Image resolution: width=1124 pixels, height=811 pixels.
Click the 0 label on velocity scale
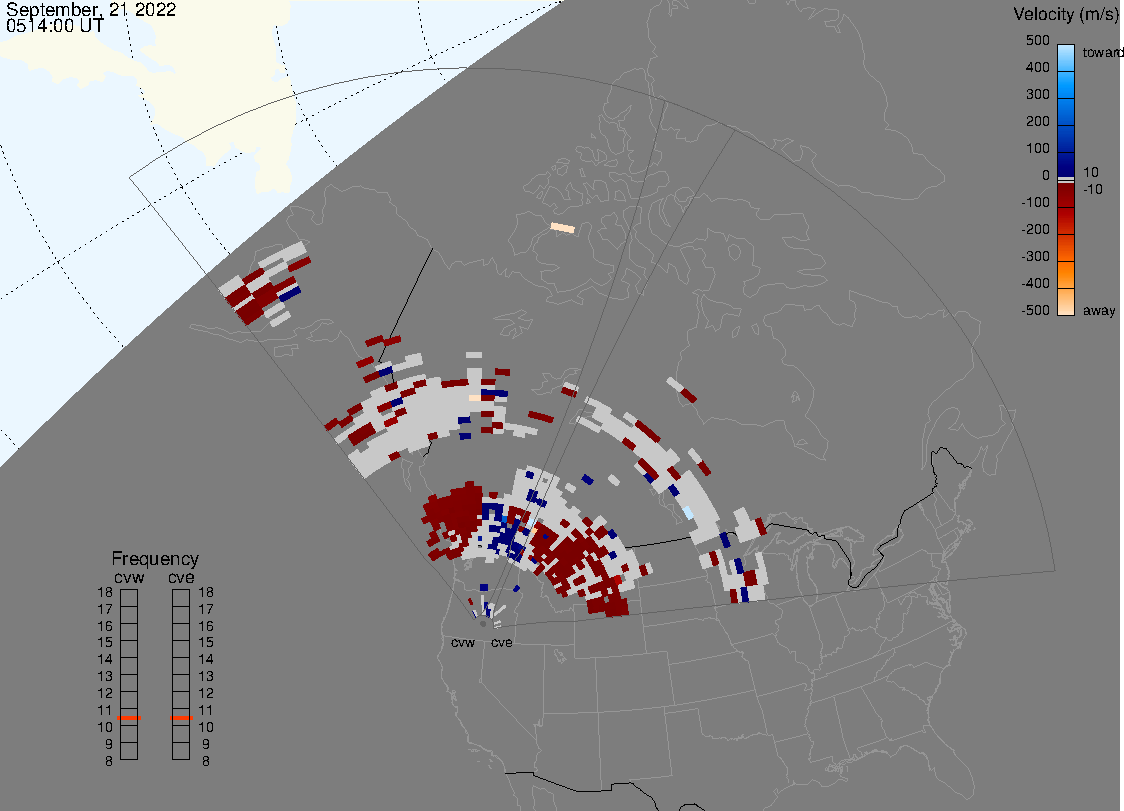1046,176
